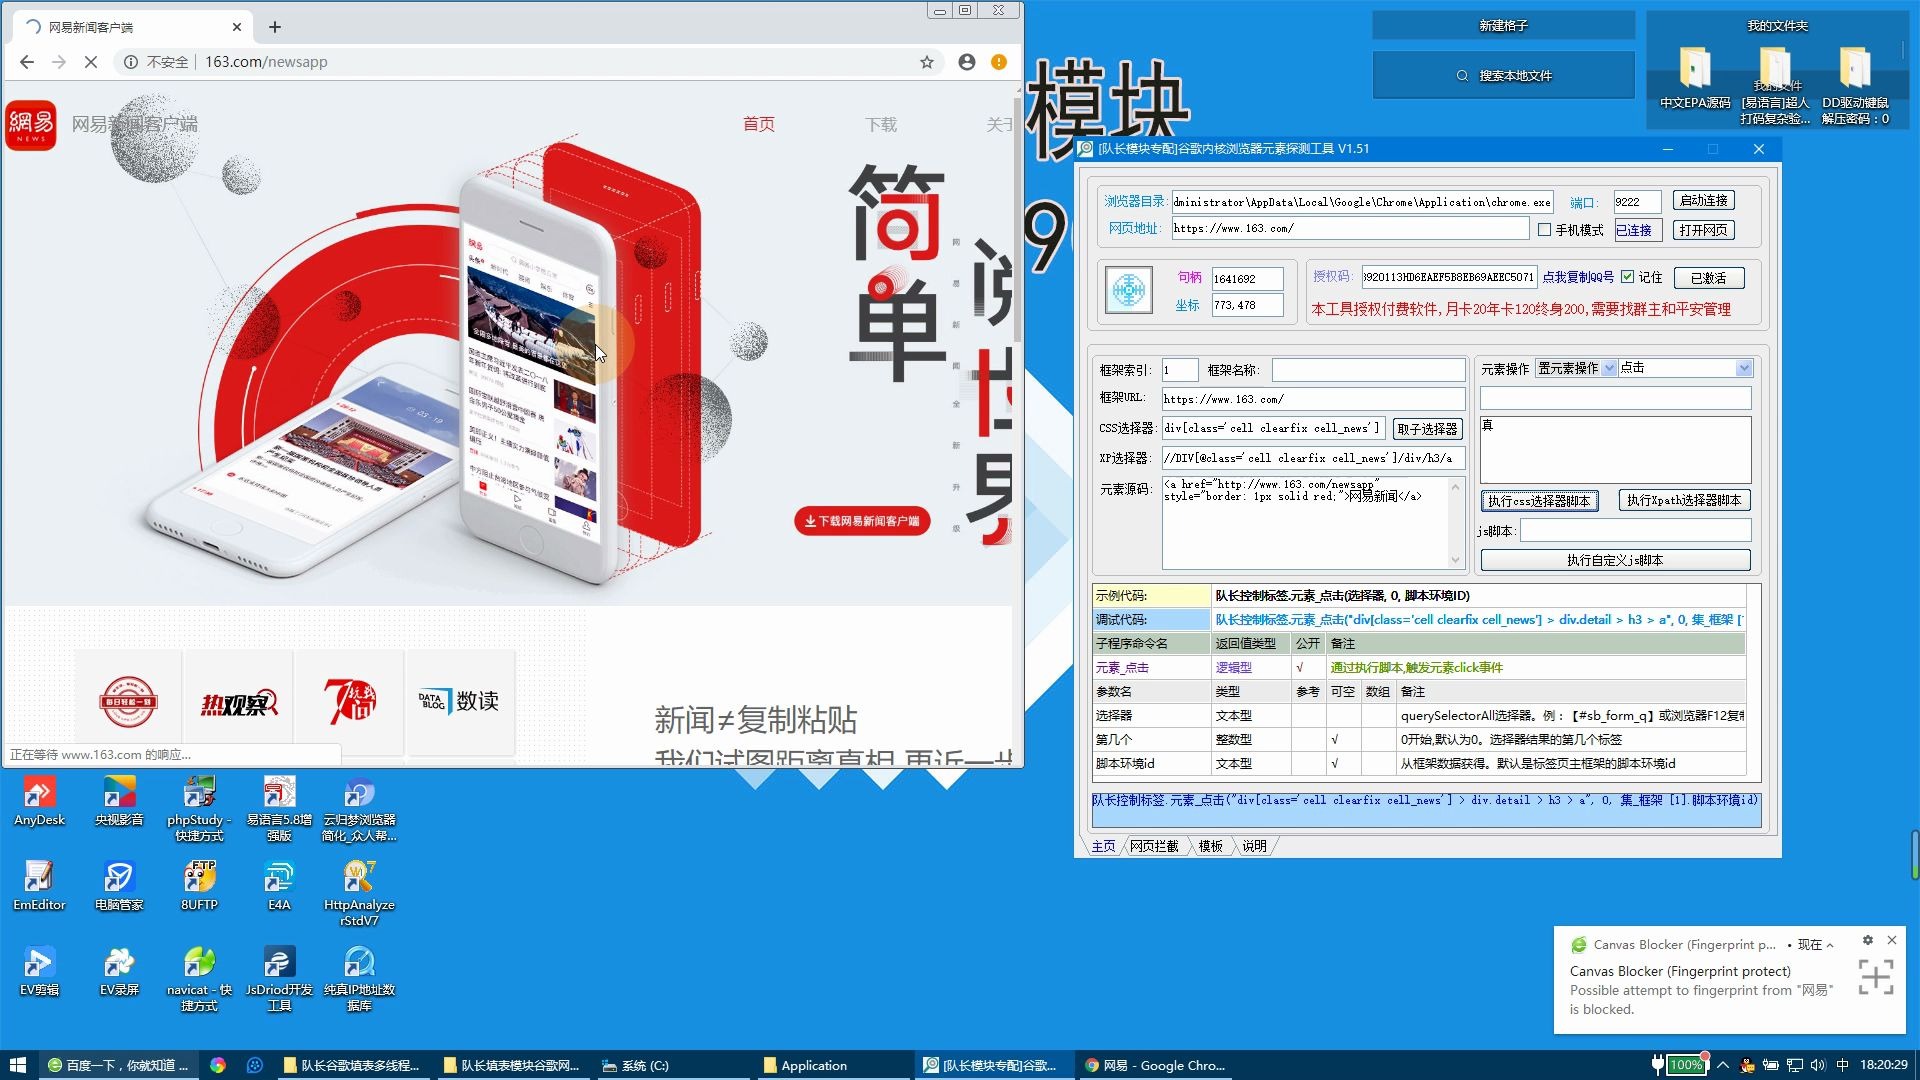Click the 热观察 thumbnail on the page

[238, 703]
